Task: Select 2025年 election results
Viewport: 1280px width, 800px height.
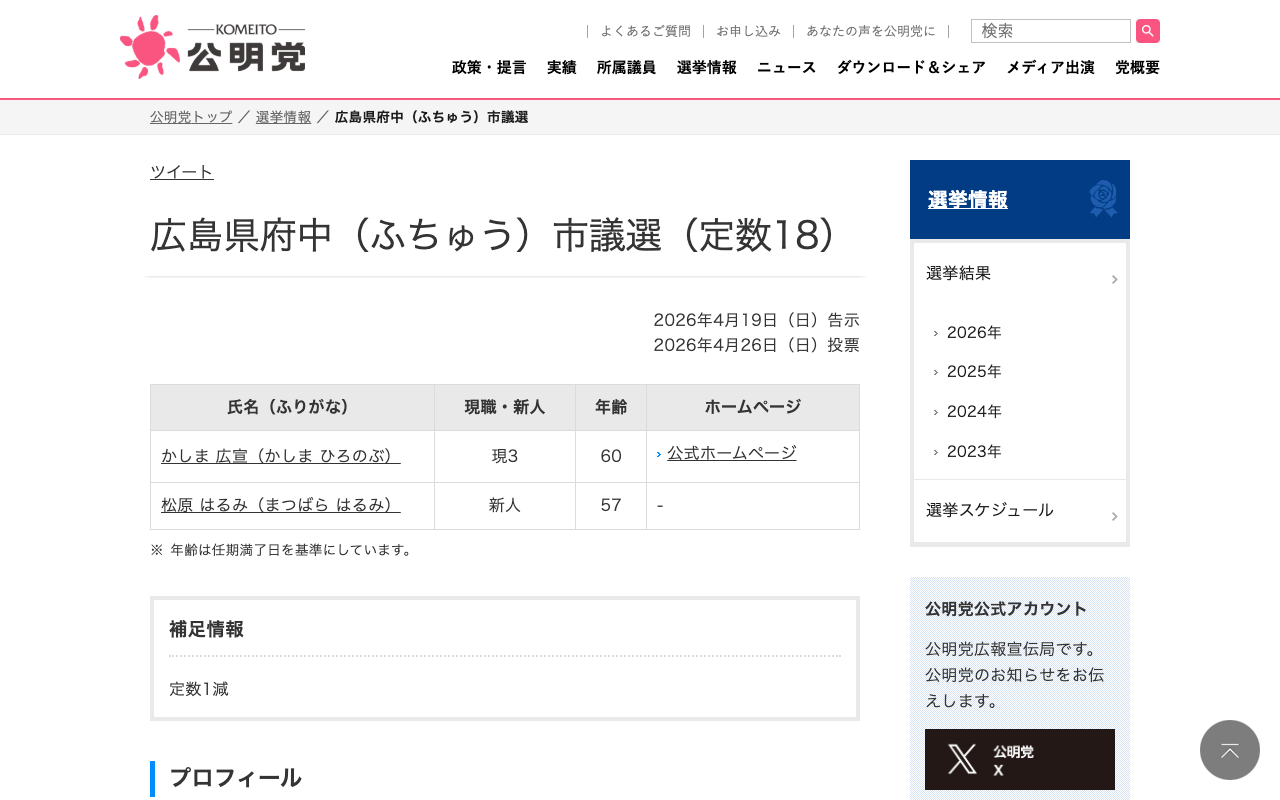Action: [974, 372]
